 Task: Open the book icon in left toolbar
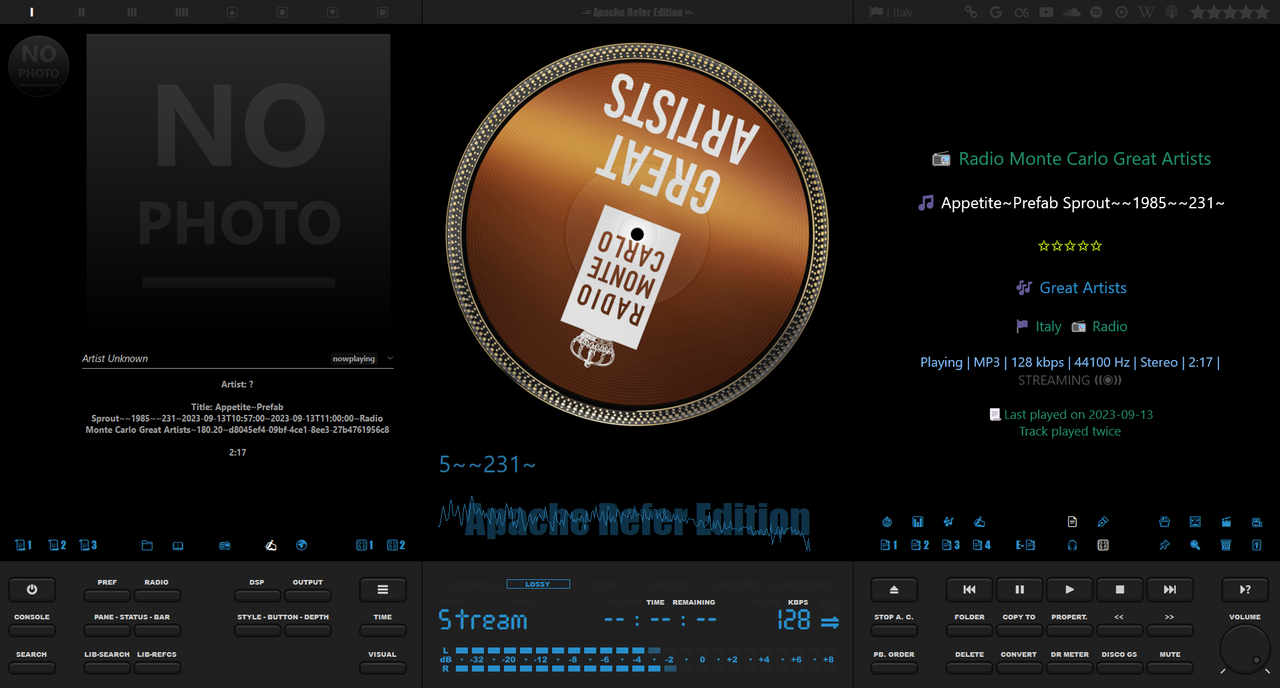(178, 545)
